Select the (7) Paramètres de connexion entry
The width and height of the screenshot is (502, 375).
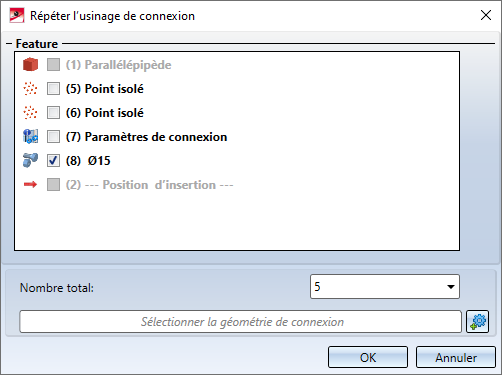tap(146, 137)
